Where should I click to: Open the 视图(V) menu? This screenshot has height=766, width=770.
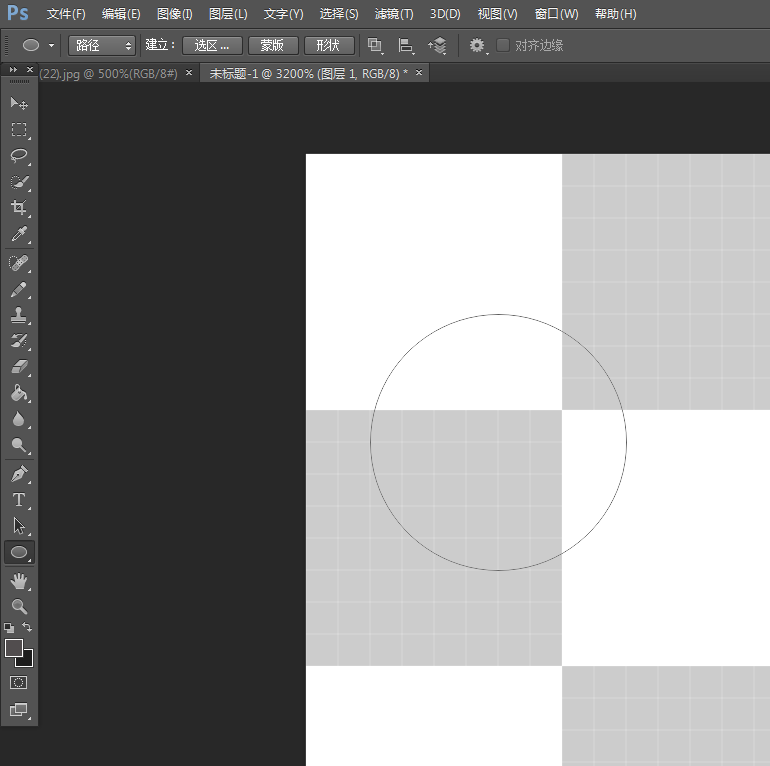click(497, 14)
